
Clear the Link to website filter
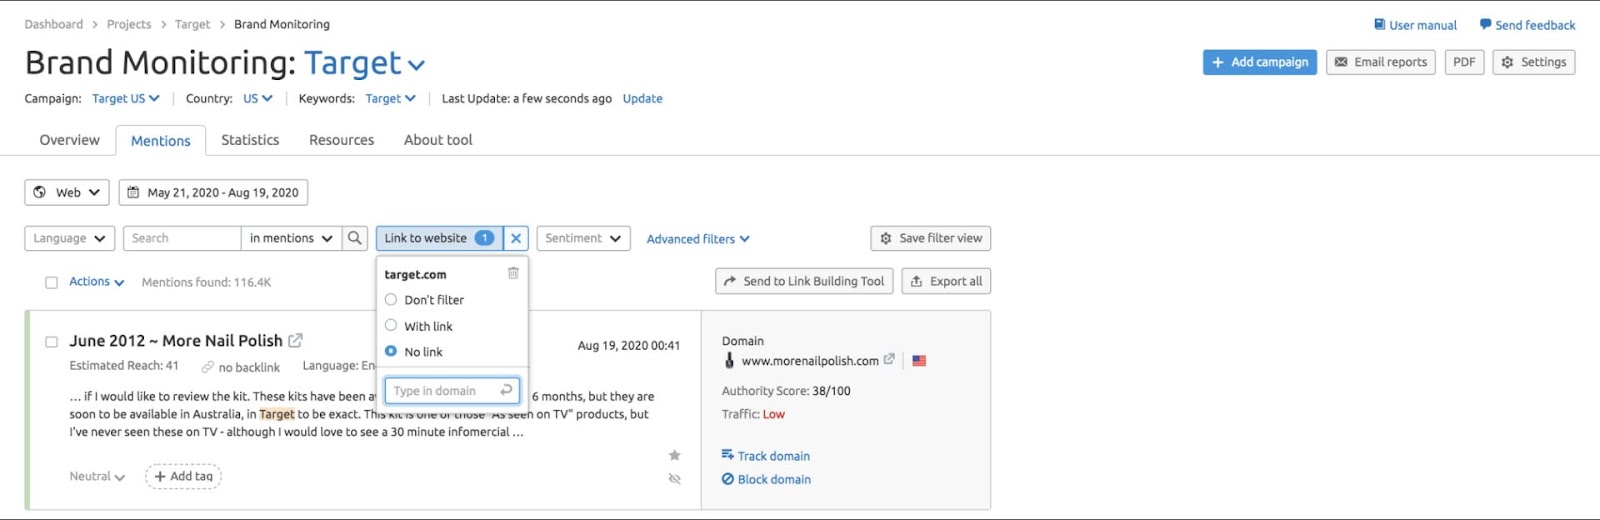pyautogui.click(x=516, y=238)
